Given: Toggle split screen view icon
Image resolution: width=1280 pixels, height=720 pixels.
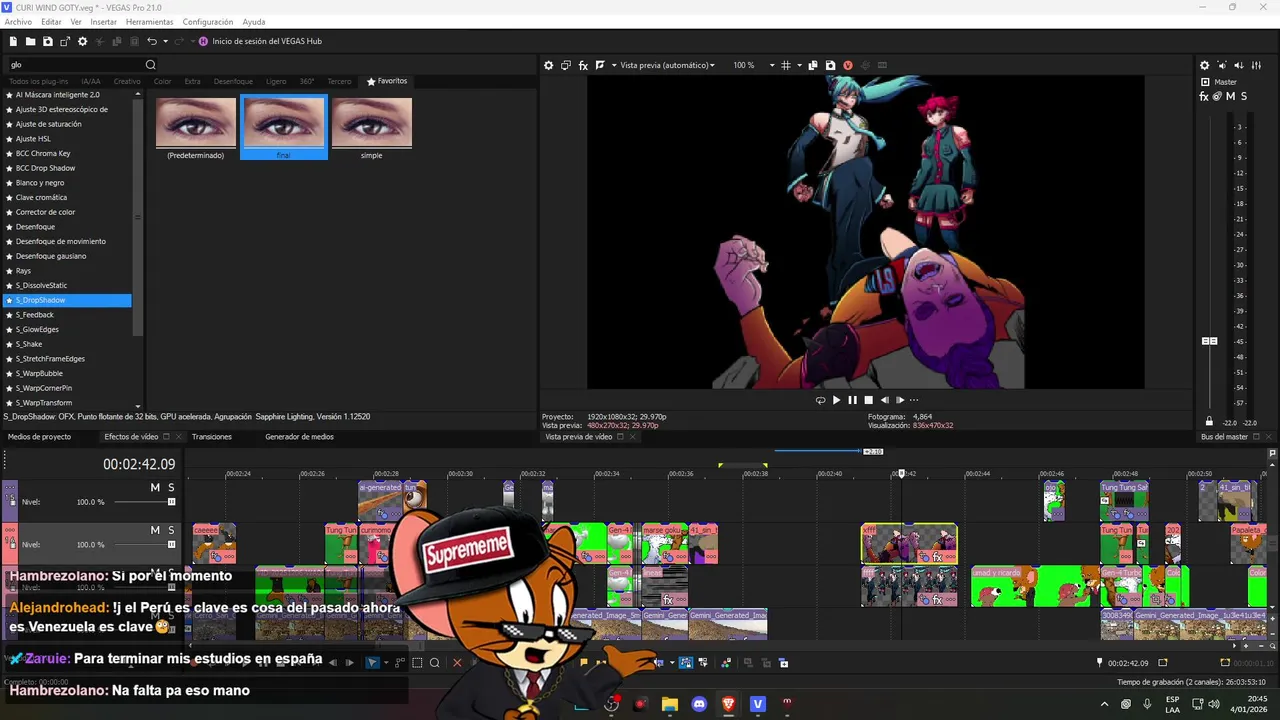Looking at the screenshot, I should (600, 65).
